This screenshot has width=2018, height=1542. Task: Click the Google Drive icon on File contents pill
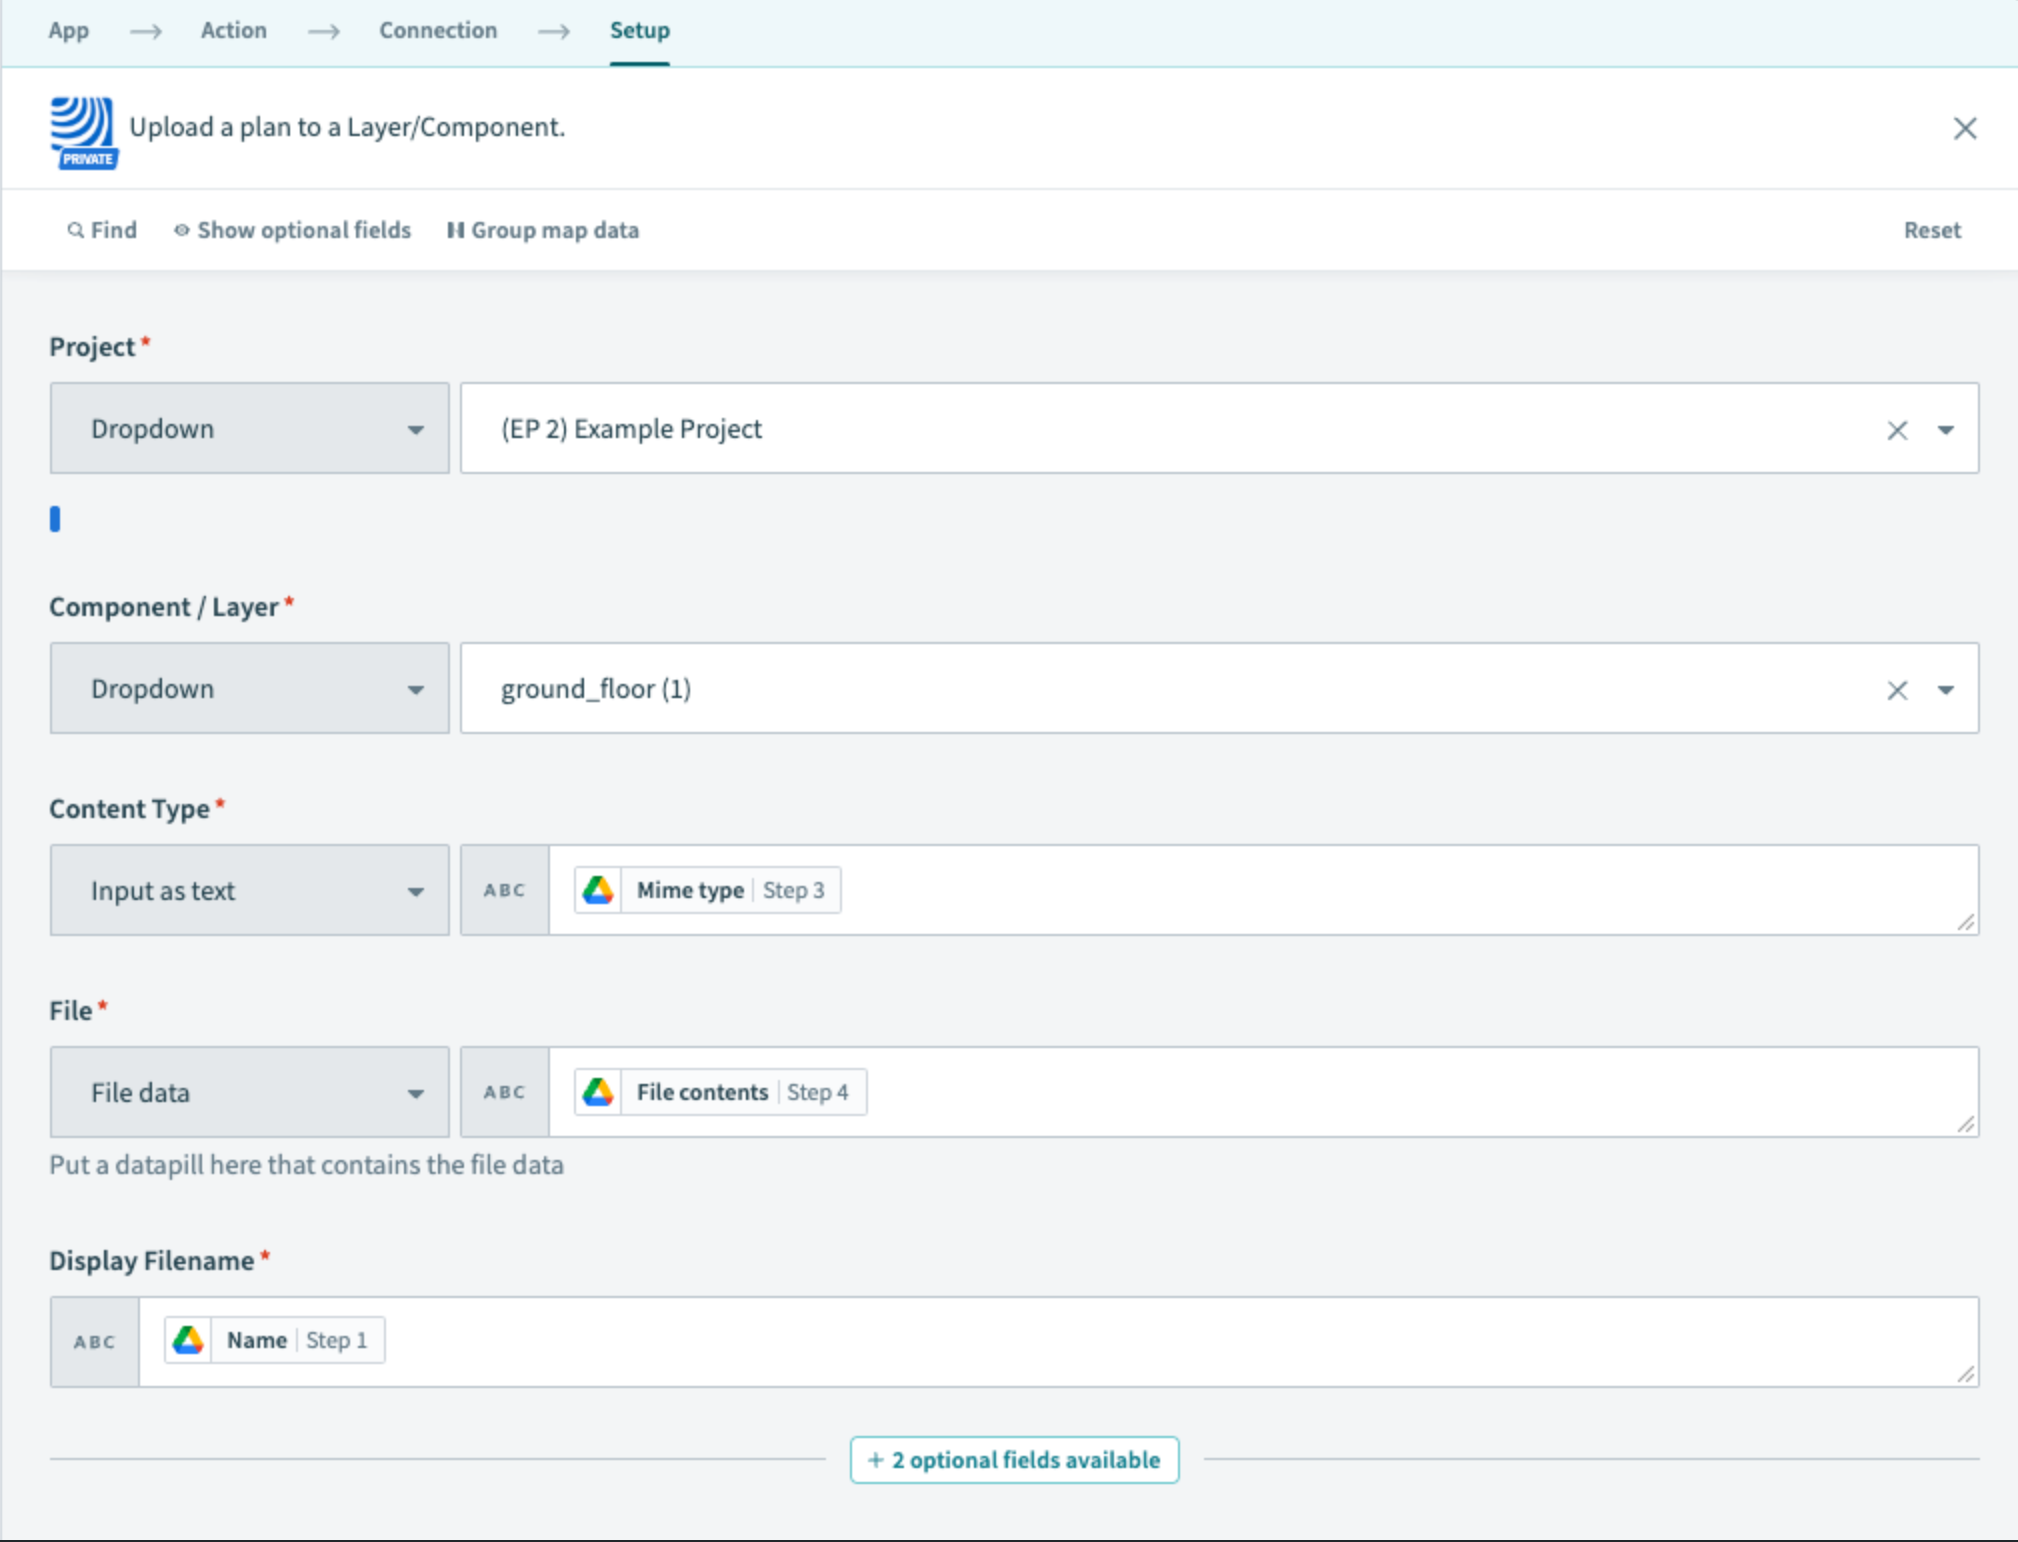pos(598,1092)
